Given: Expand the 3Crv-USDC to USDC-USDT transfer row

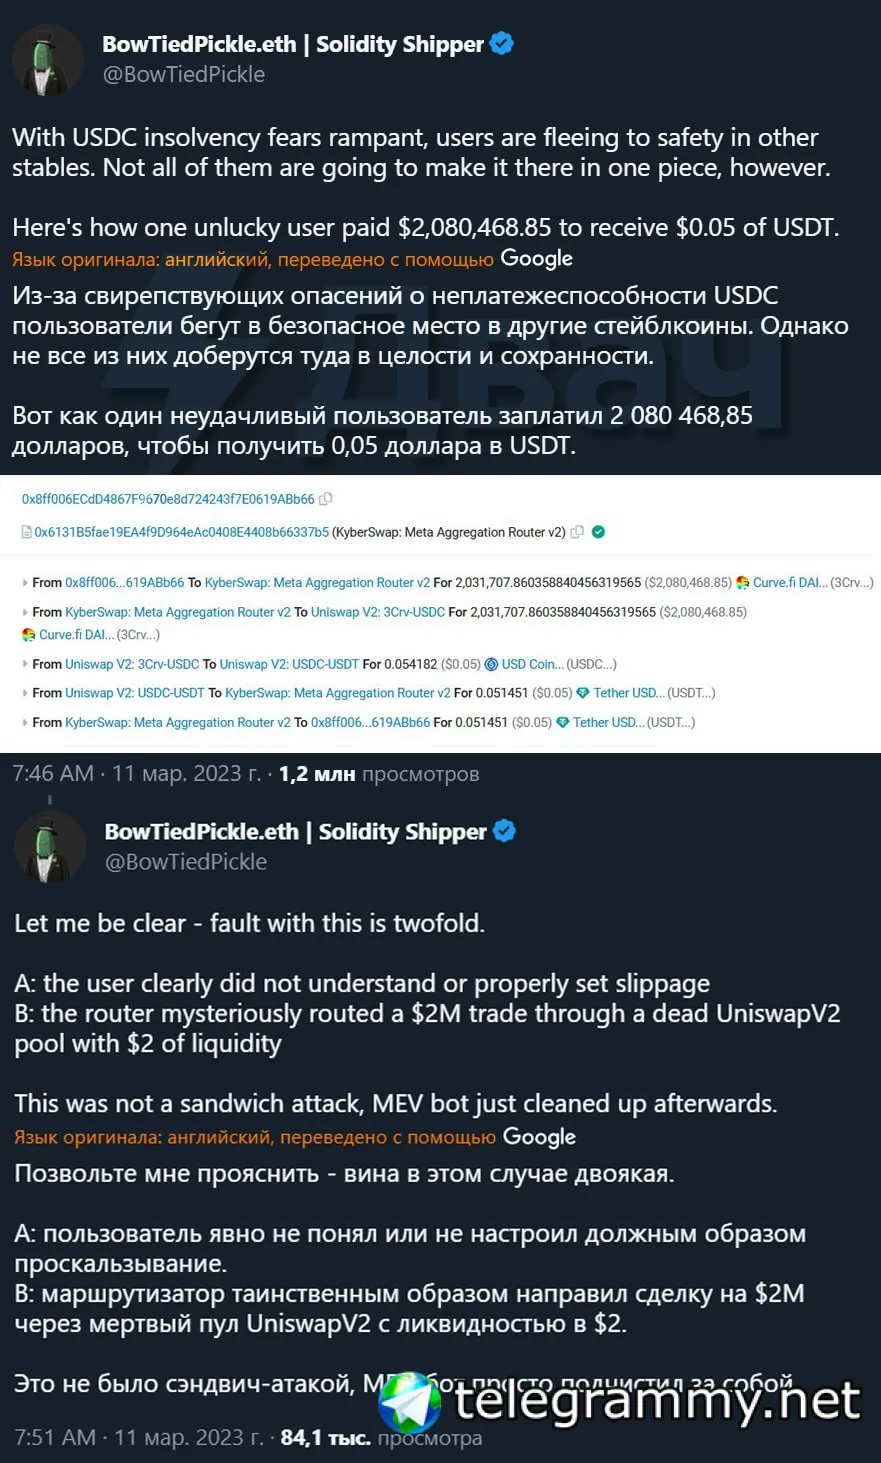Looking at the screenshot, I should 25,664.
